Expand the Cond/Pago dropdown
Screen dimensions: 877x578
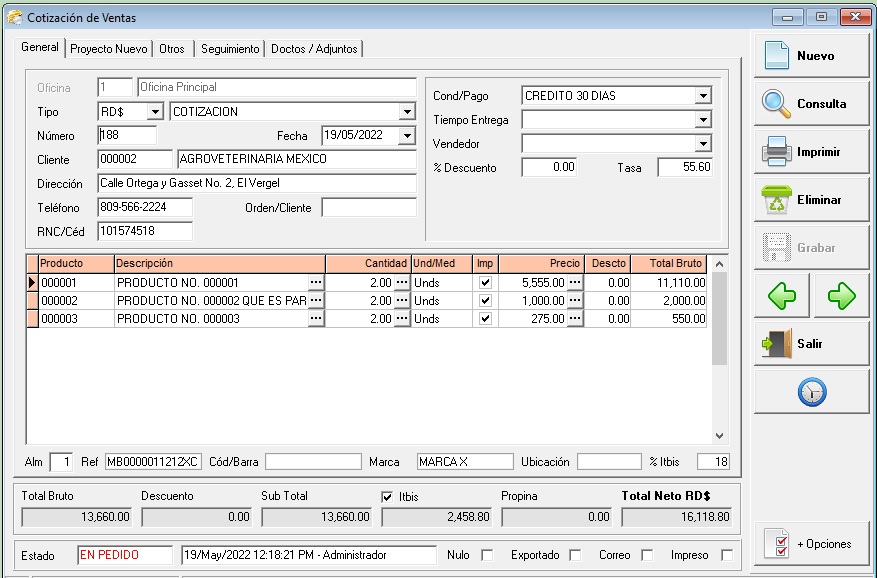click(x=703, y=96)
